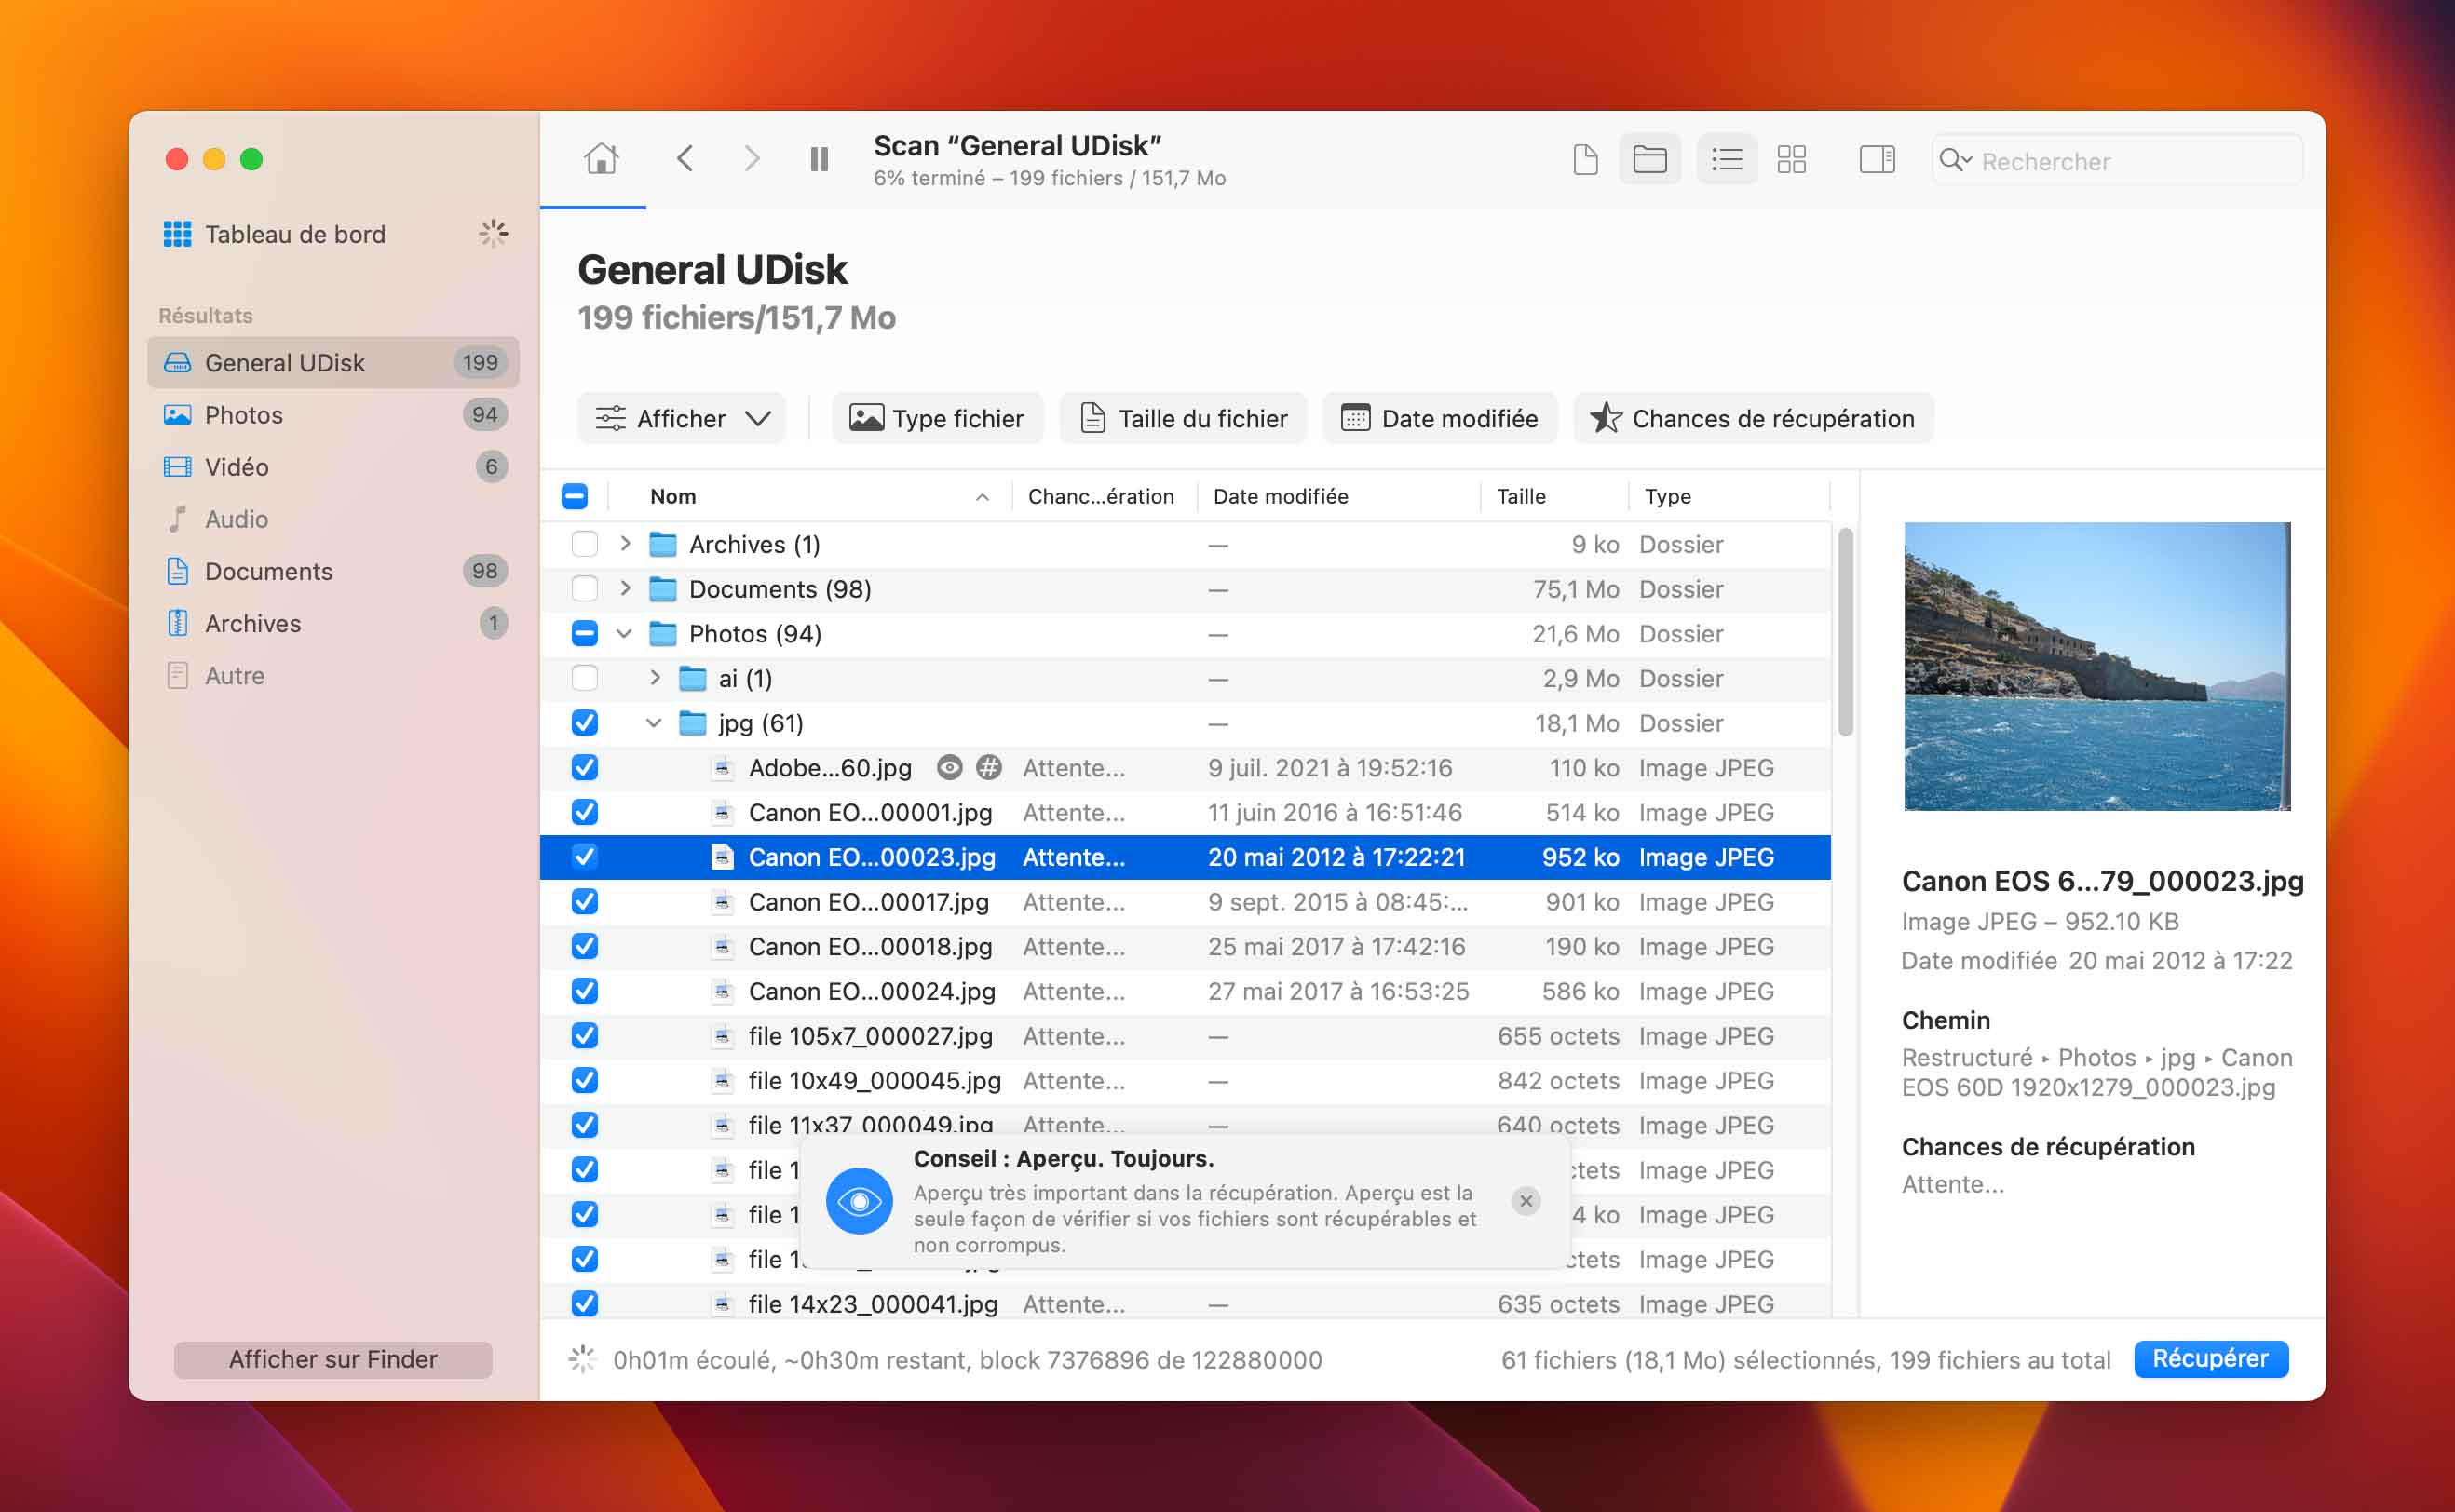Check the Archives (1) folder checkbox
The width and height of the screenshot is (2455, 1512).
click(x=584, y=544)
